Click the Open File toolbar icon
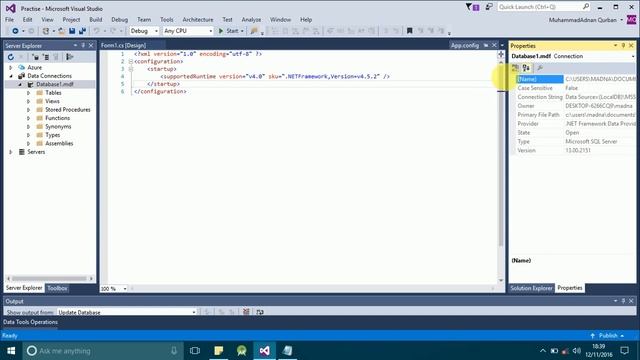This screenshot has height=360, width=640. point(62,31)
